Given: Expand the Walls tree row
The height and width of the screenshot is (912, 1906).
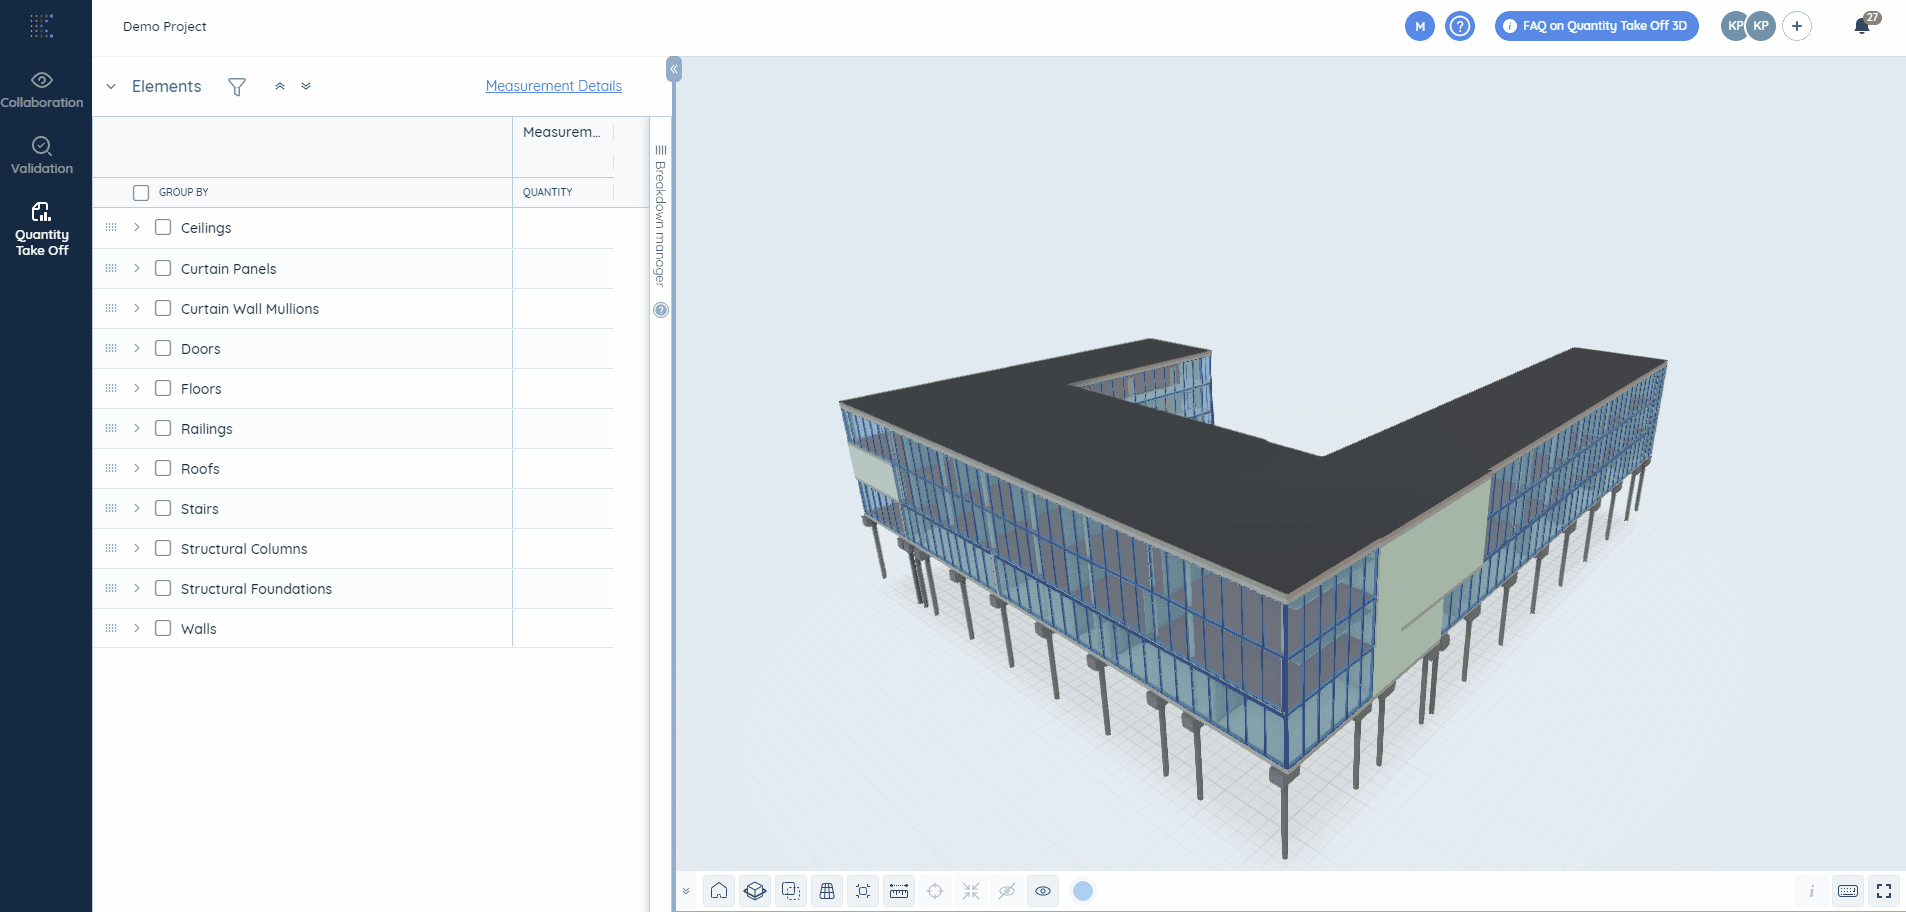Looking at the screenshot, I should point(137,628).
